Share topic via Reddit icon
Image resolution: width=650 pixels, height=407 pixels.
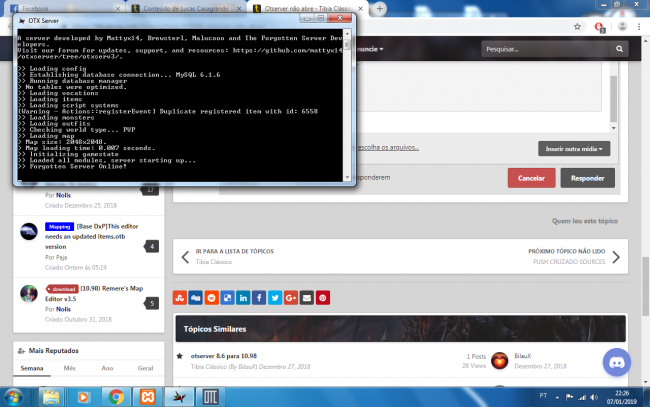pyautogui.click(x=212, y=297)
